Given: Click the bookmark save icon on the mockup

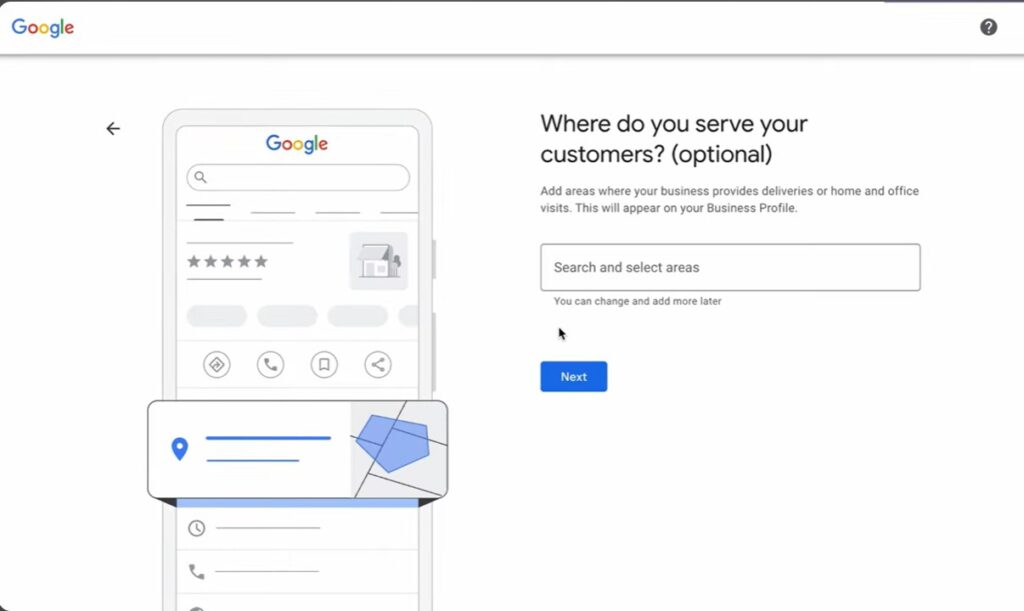Looking at the screenshot, I should (323, 364).
